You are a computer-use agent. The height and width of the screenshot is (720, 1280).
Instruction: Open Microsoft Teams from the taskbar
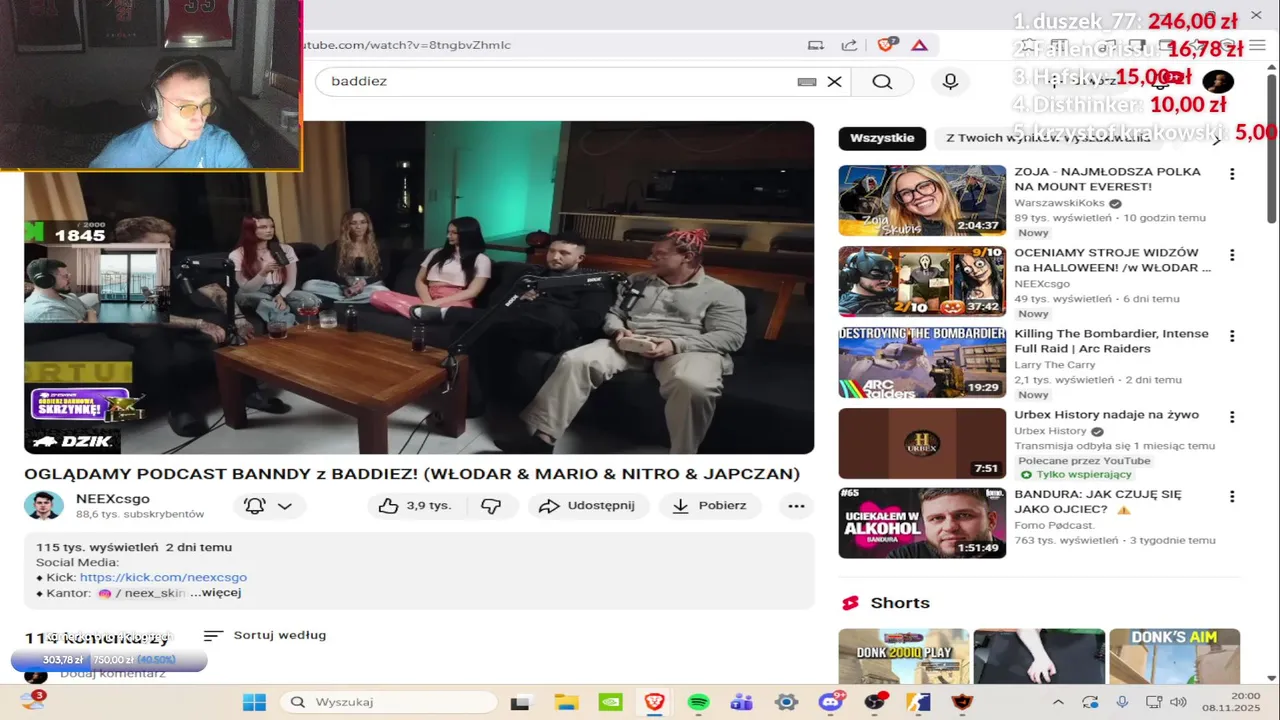[x=742, y=702]
